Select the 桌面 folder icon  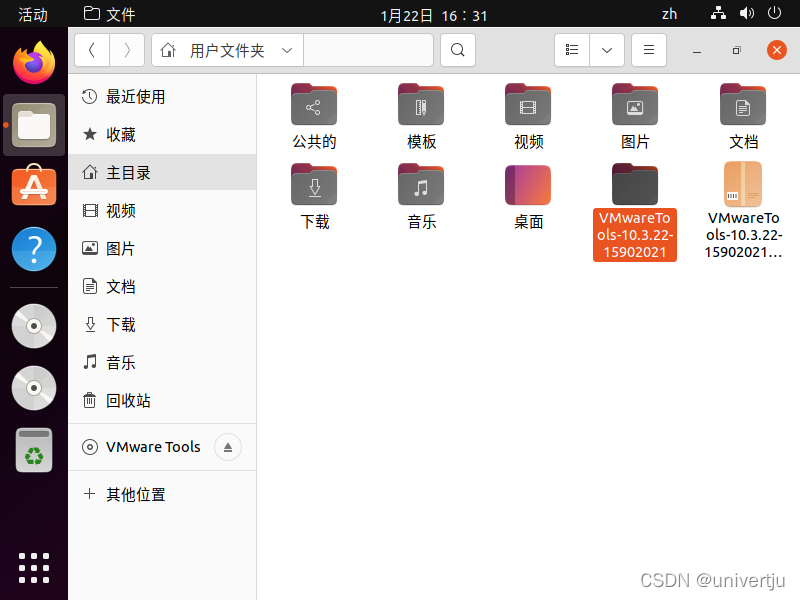coord(528,184)
